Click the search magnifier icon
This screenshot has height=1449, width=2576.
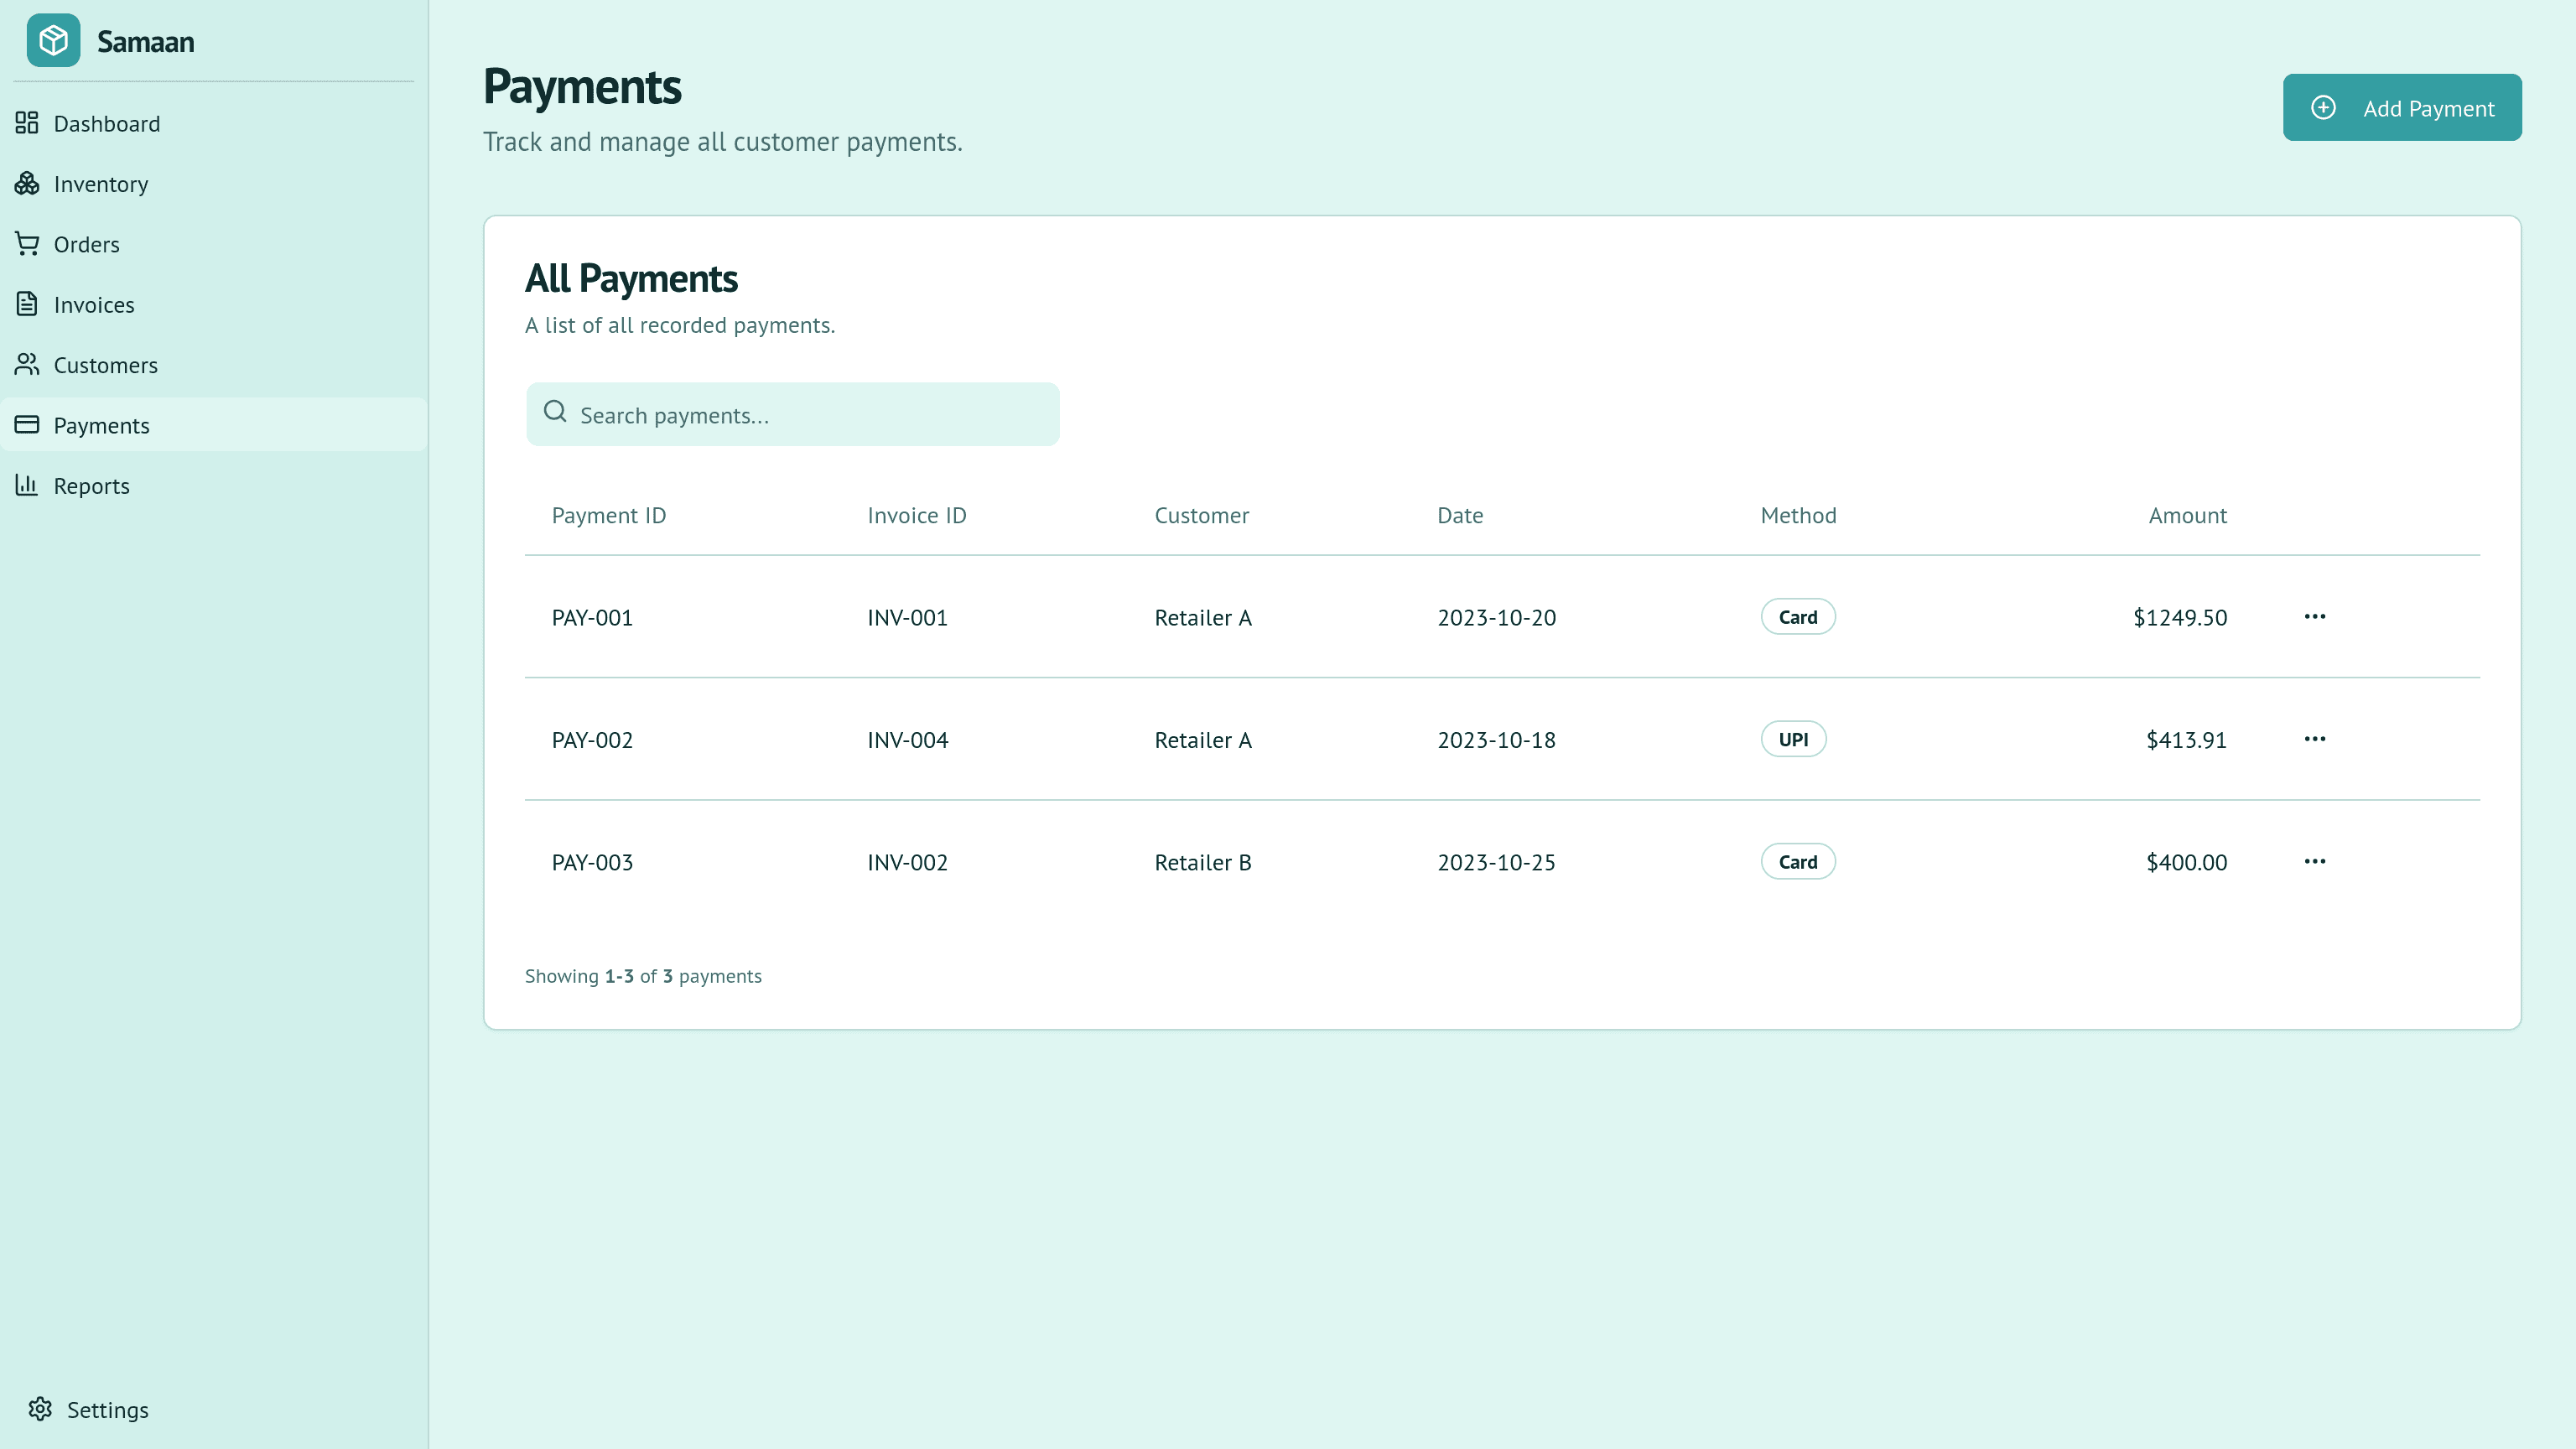[556, 411]
